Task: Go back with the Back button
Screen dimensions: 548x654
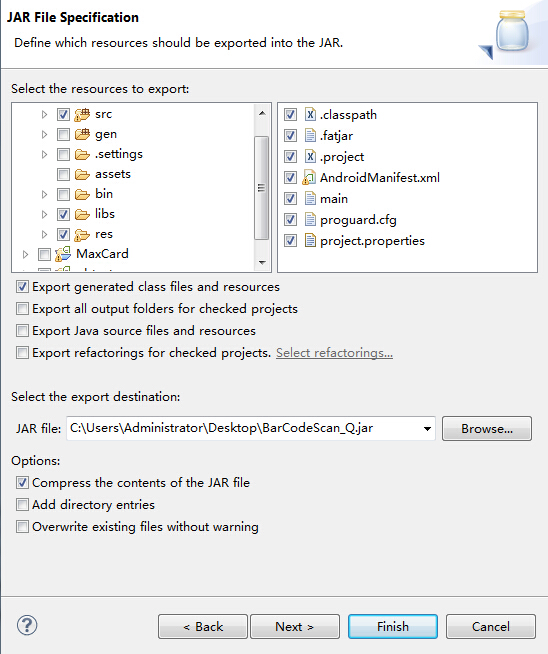Action: tap(203, 626)
